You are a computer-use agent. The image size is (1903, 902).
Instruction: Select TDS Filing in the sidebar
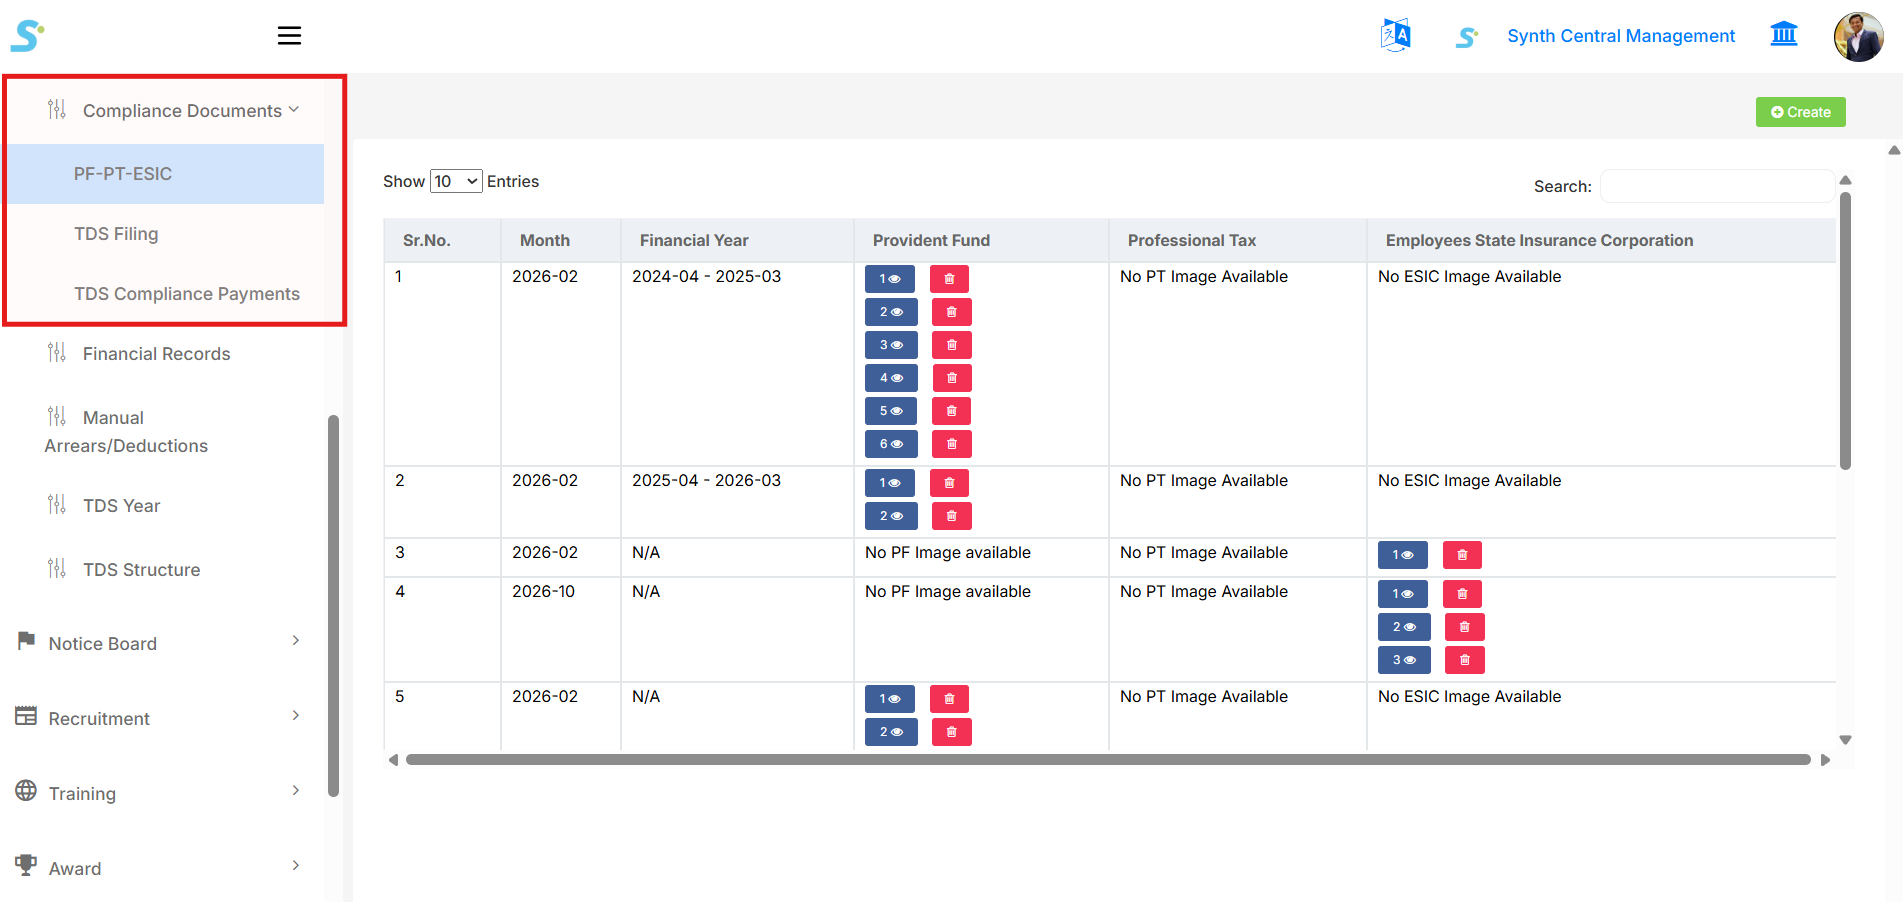pos(116,233)
